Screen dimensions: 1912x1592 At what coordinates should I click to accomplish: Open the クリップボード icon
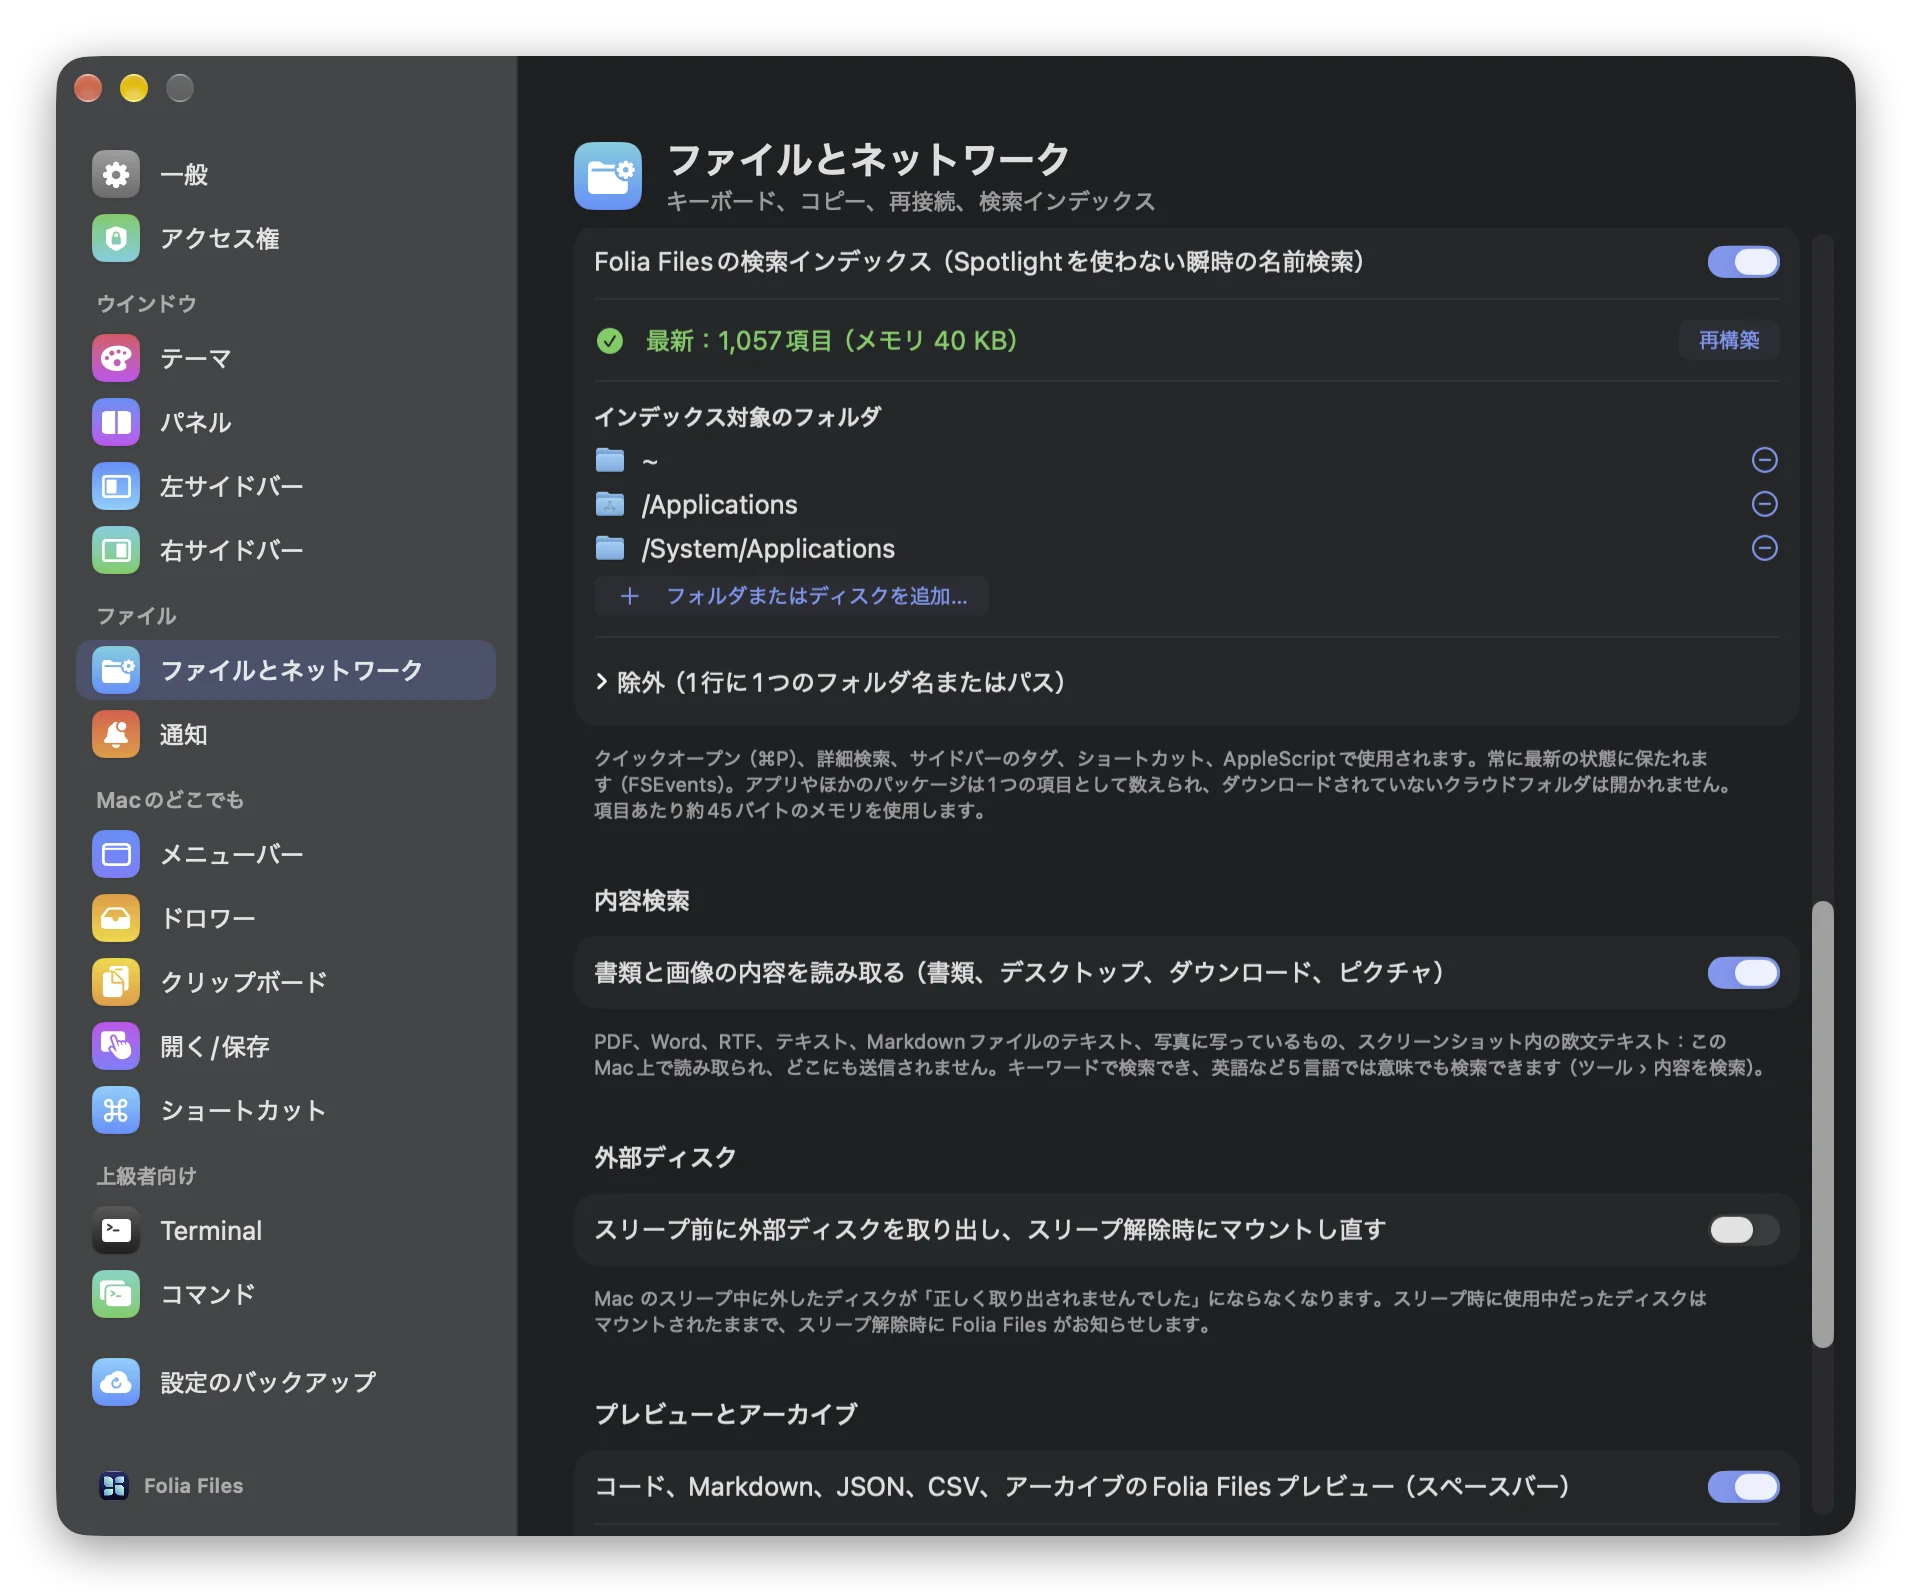(x=116, y=982)
